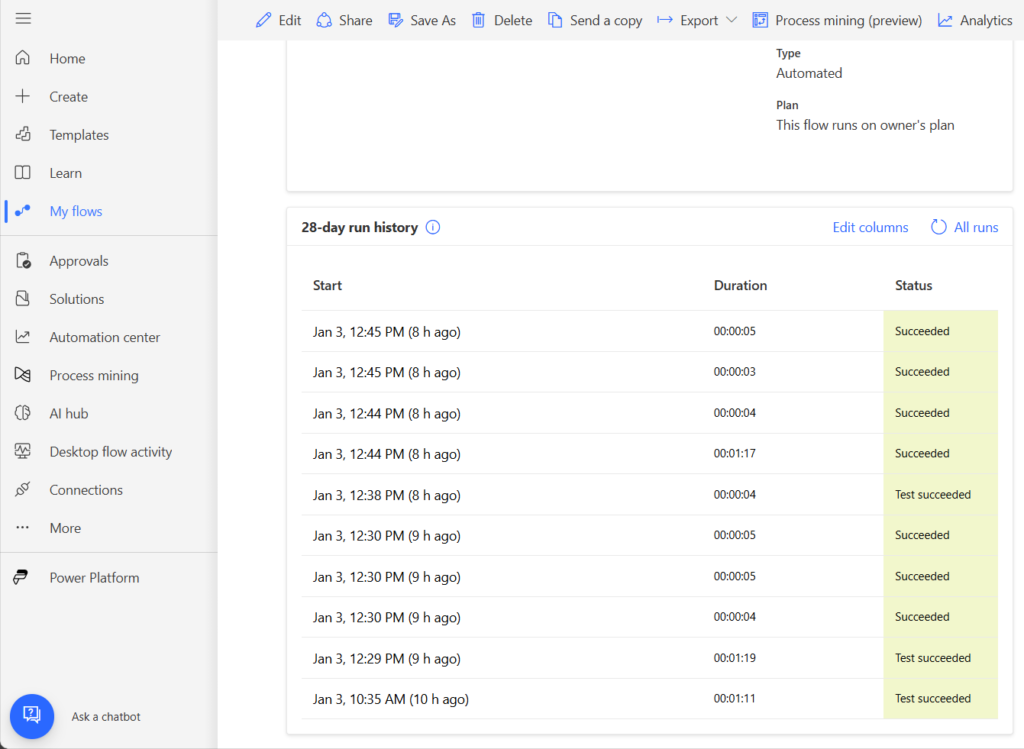Show the 28-day run history info tooltip
1024x749 pixels.
(433, 227)
